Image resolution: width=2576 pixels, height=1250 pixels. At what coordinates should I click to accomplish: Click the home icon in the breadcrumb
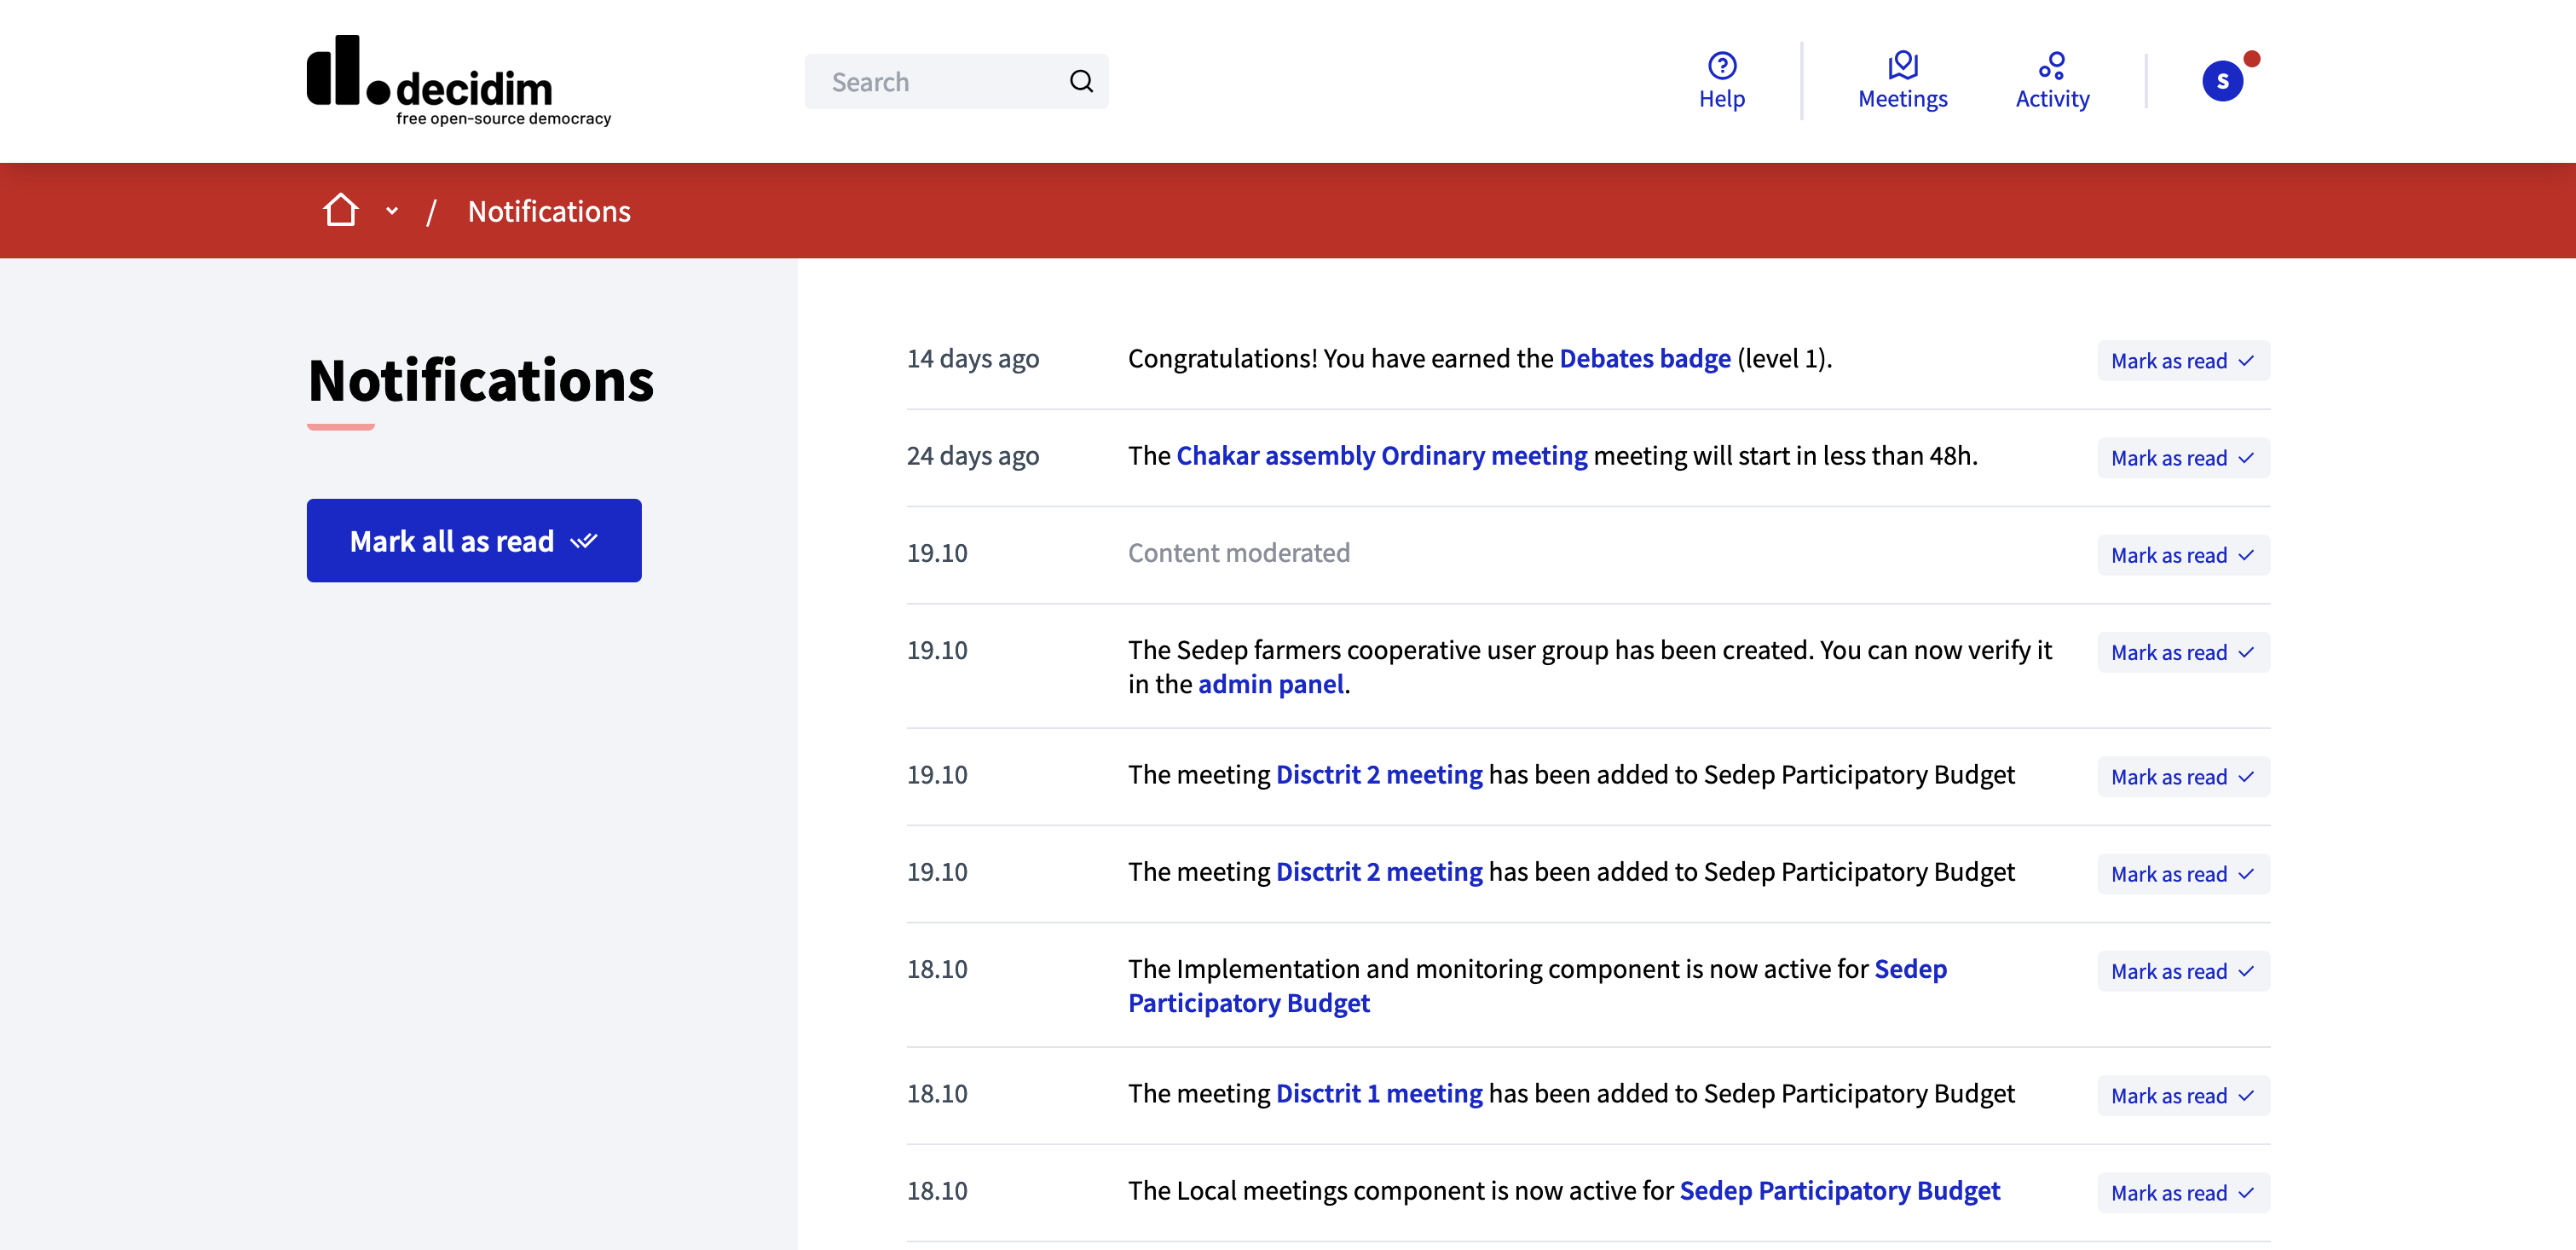point(341,210)
